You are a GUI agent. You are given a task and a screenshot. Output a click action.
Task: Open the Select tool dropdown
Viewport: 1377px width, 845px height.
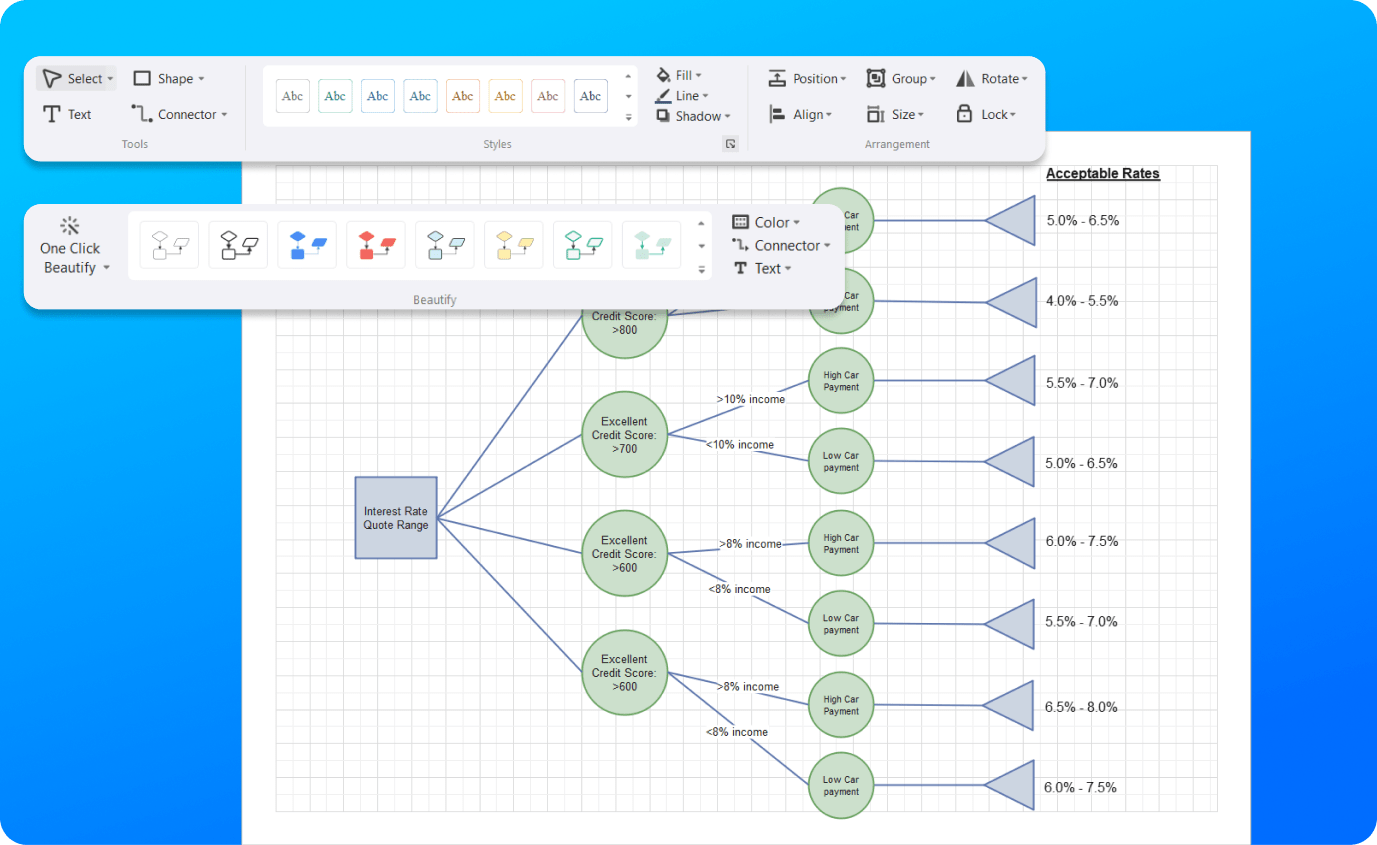[x=110, y=78]
